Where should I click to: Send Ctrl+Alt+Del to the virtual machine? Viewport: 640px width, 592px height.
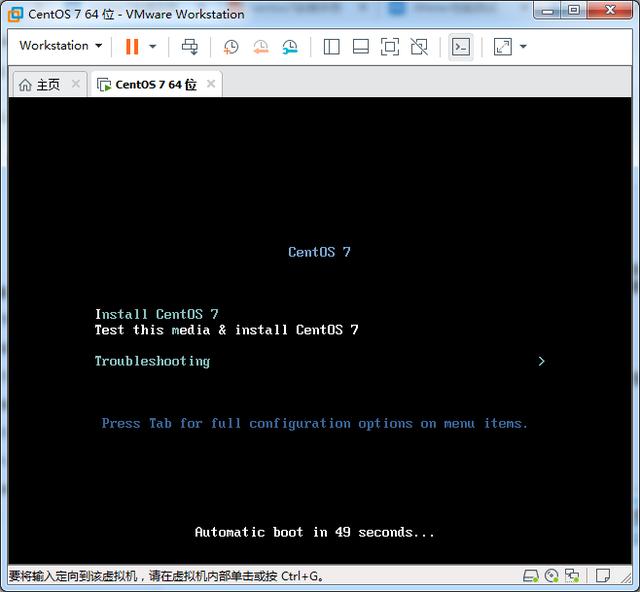point(190,47)
